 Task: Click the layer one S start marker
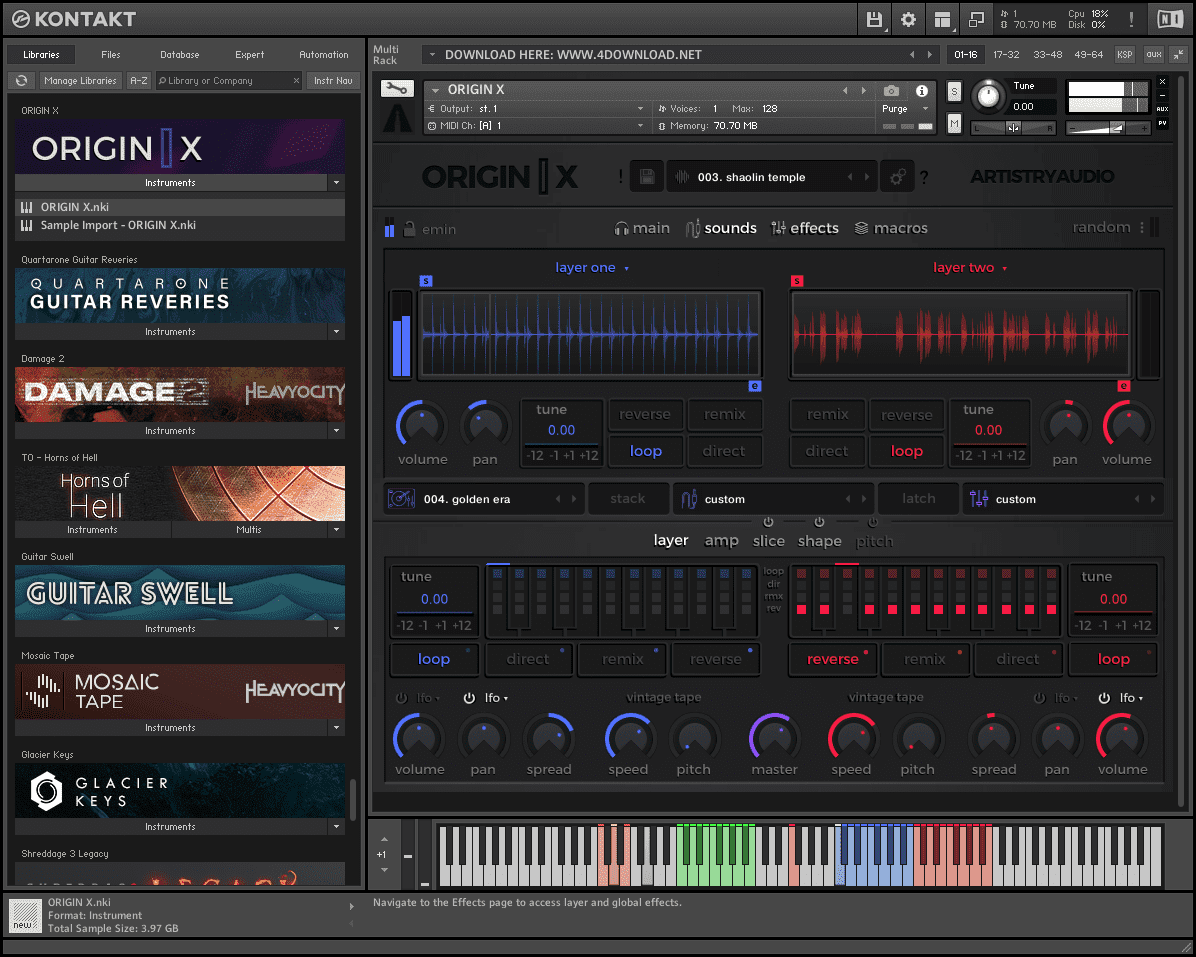pyautogui.click(x=426, y=281)
